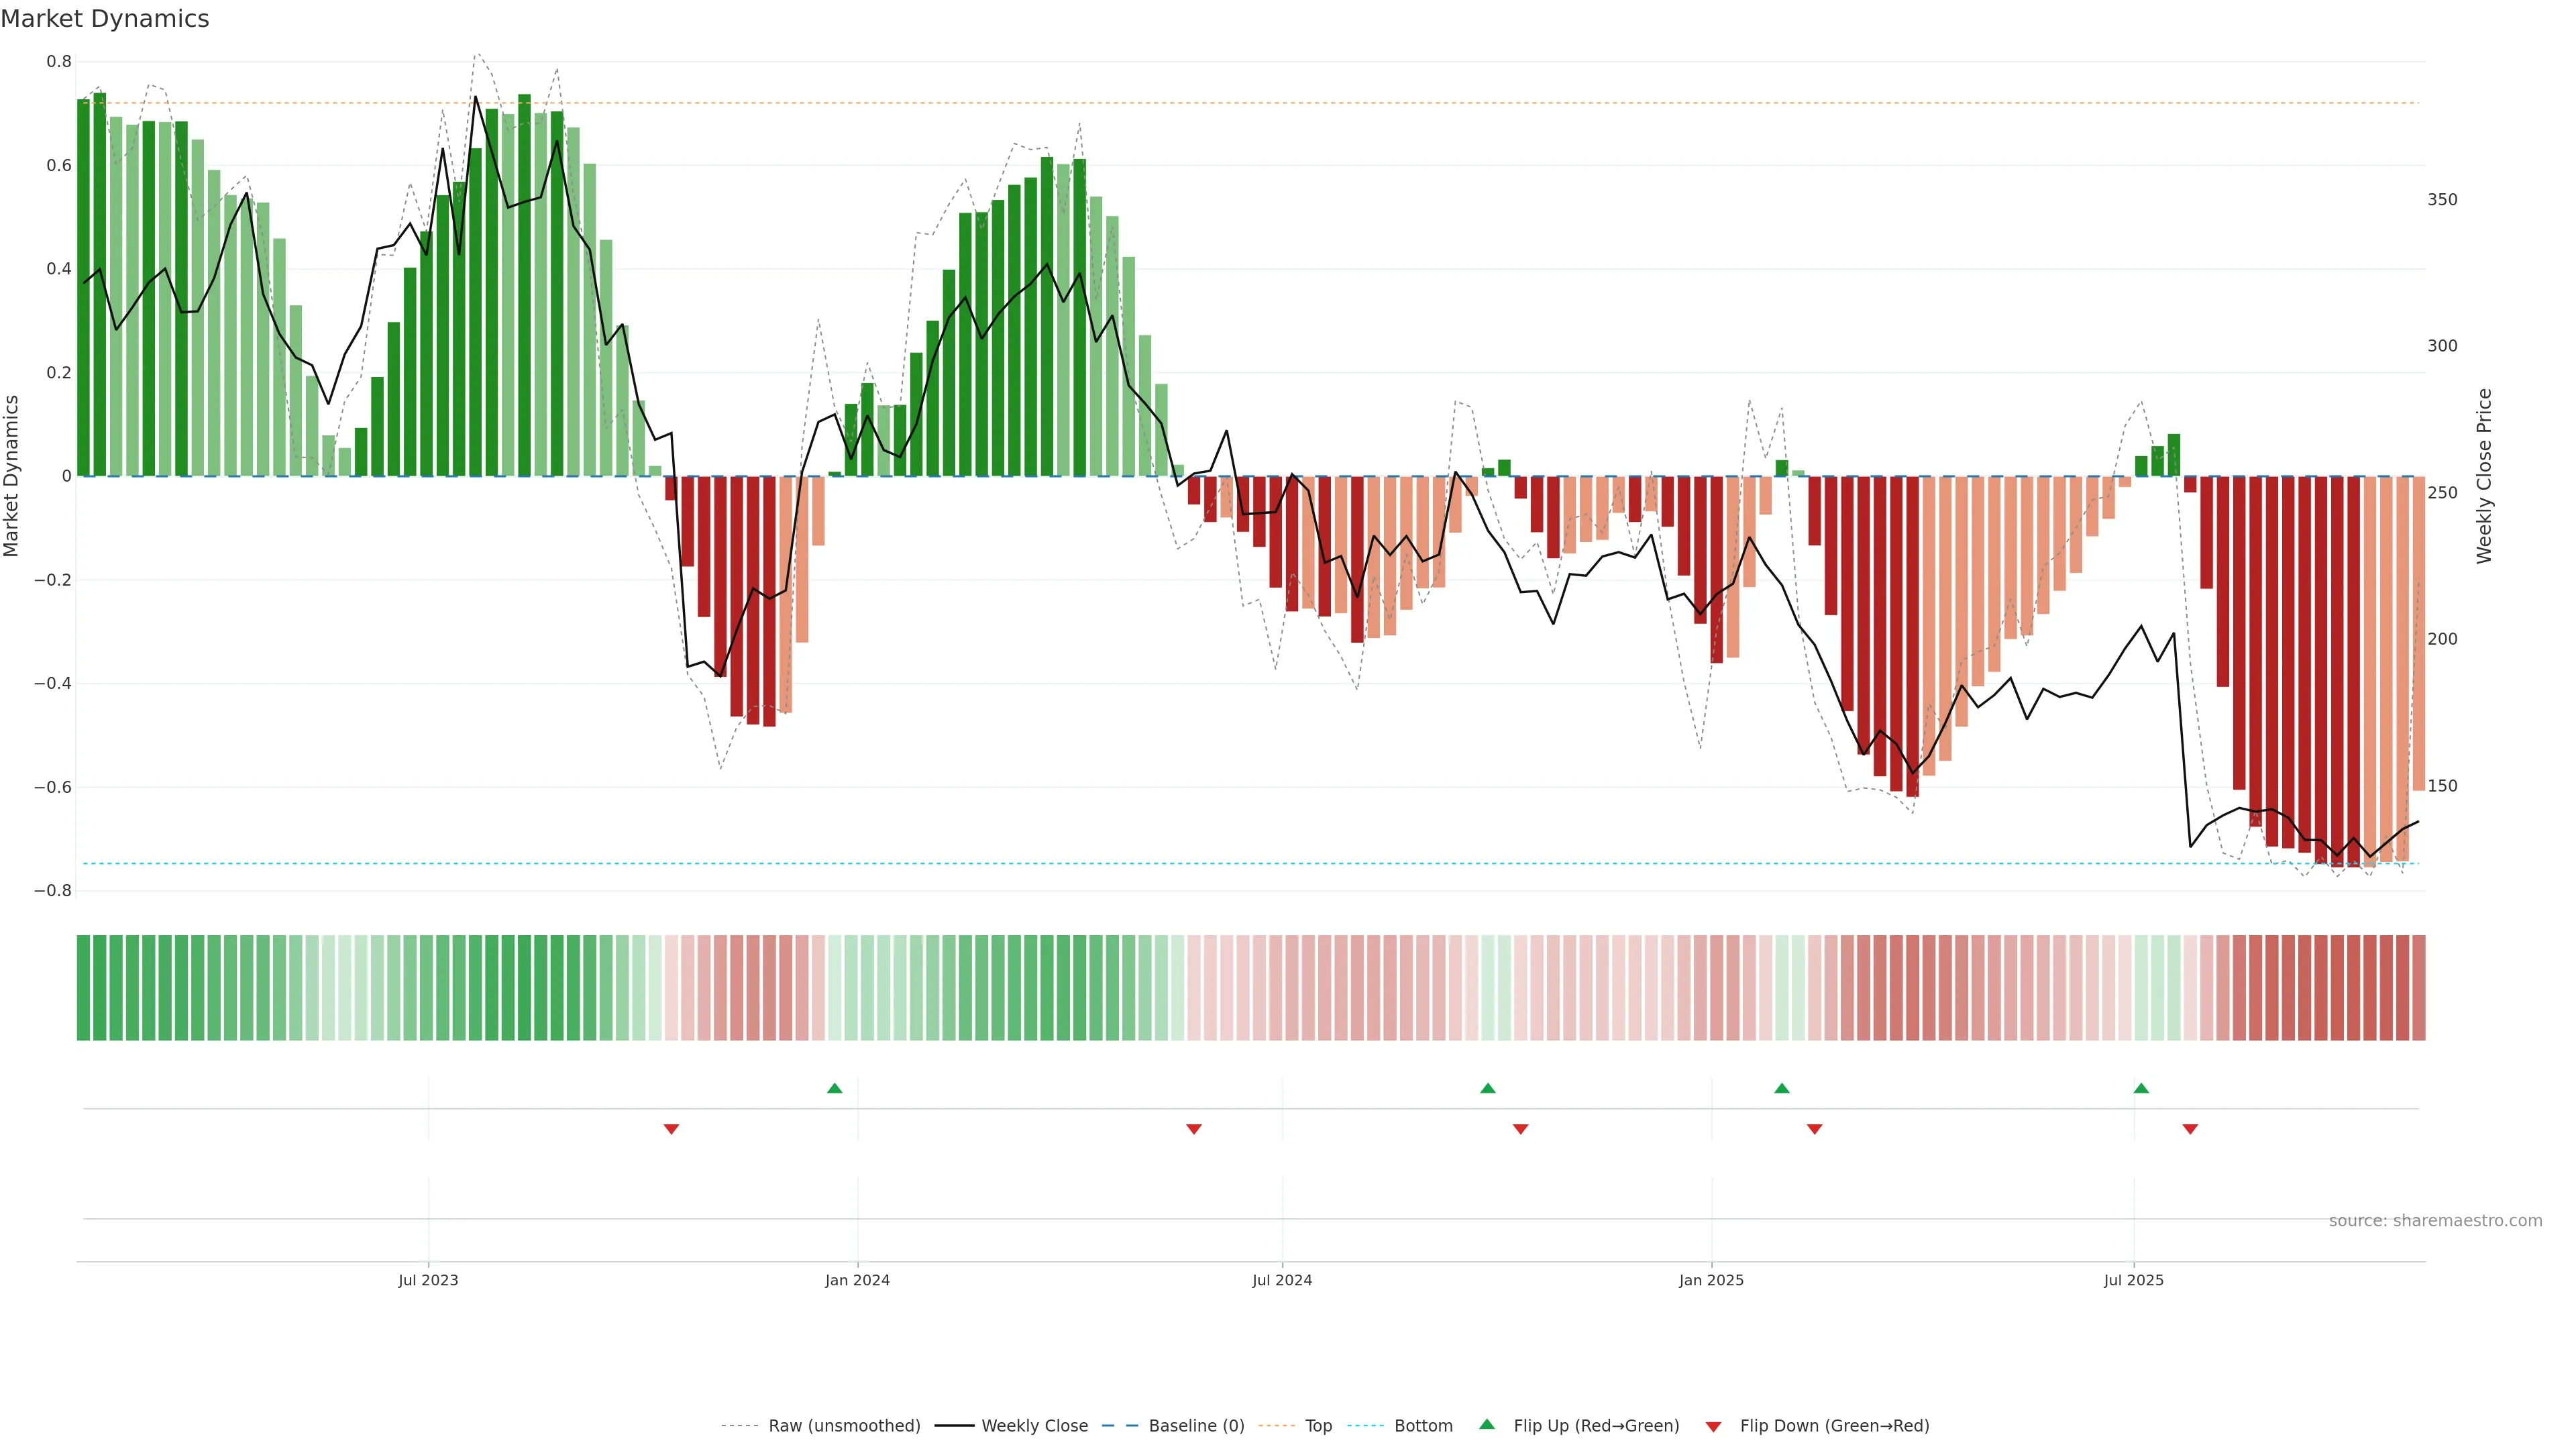Click the green flip-up triangle just after Jan 2025
2576x1449 pixels.
(1781, 1088)
